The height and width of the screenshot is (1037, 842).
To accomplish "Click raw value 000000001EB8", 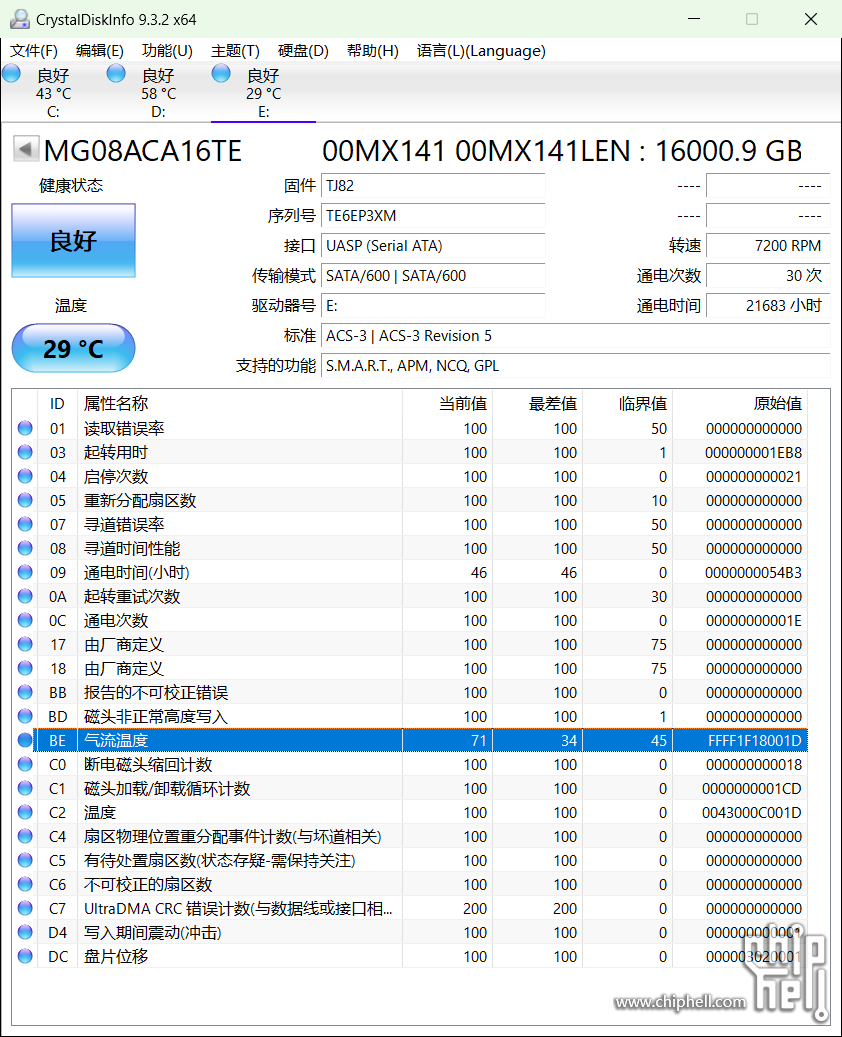I will (x=753, y=453).
